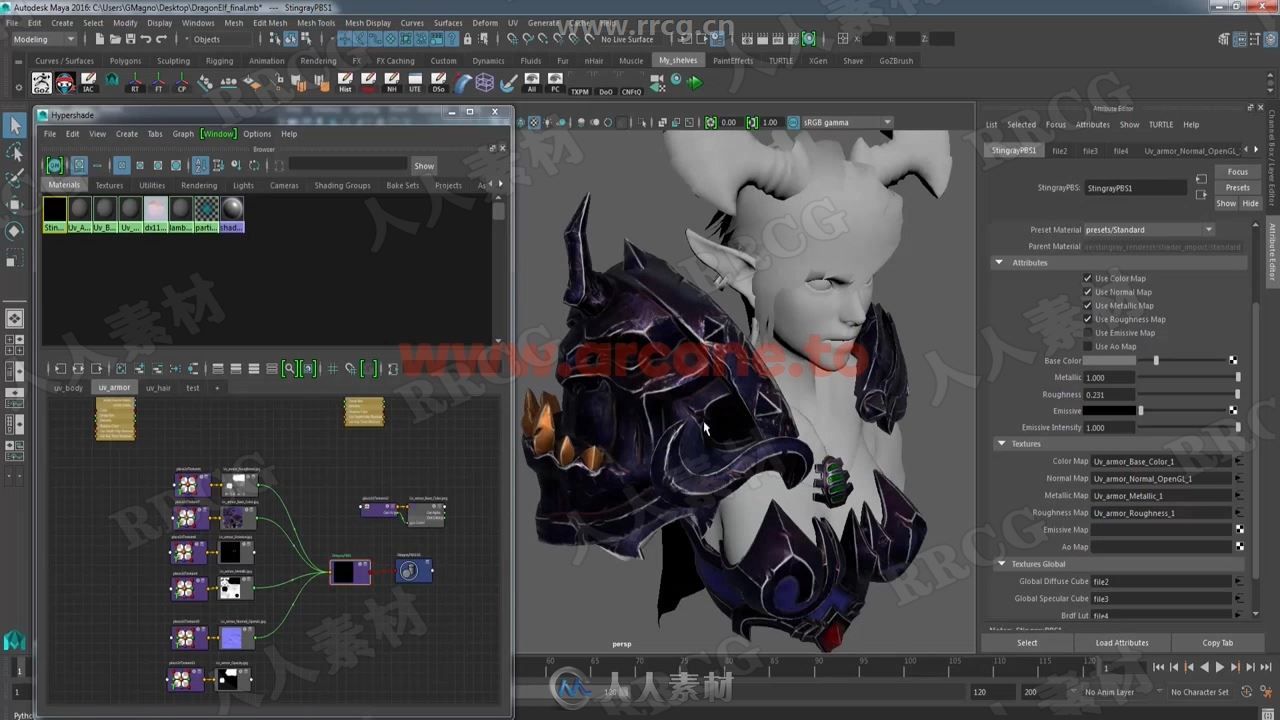Click the IAC shelf button

88,83
